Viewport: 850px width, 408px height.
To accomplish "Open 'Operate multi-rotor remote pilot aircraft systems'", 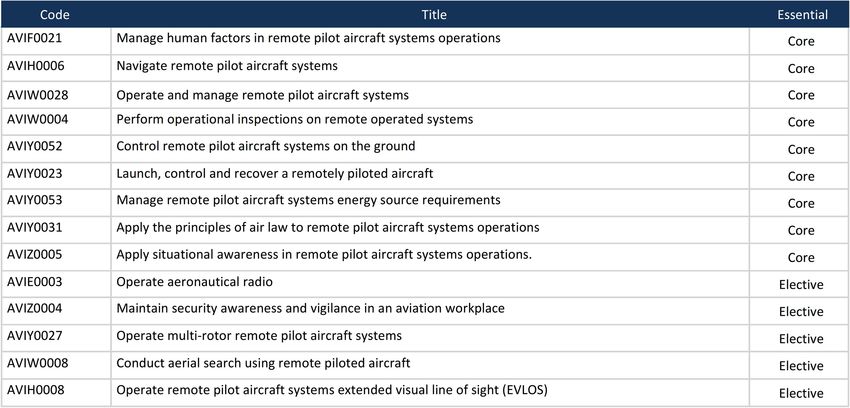I will pyautogui.click(x=259, y=336).
